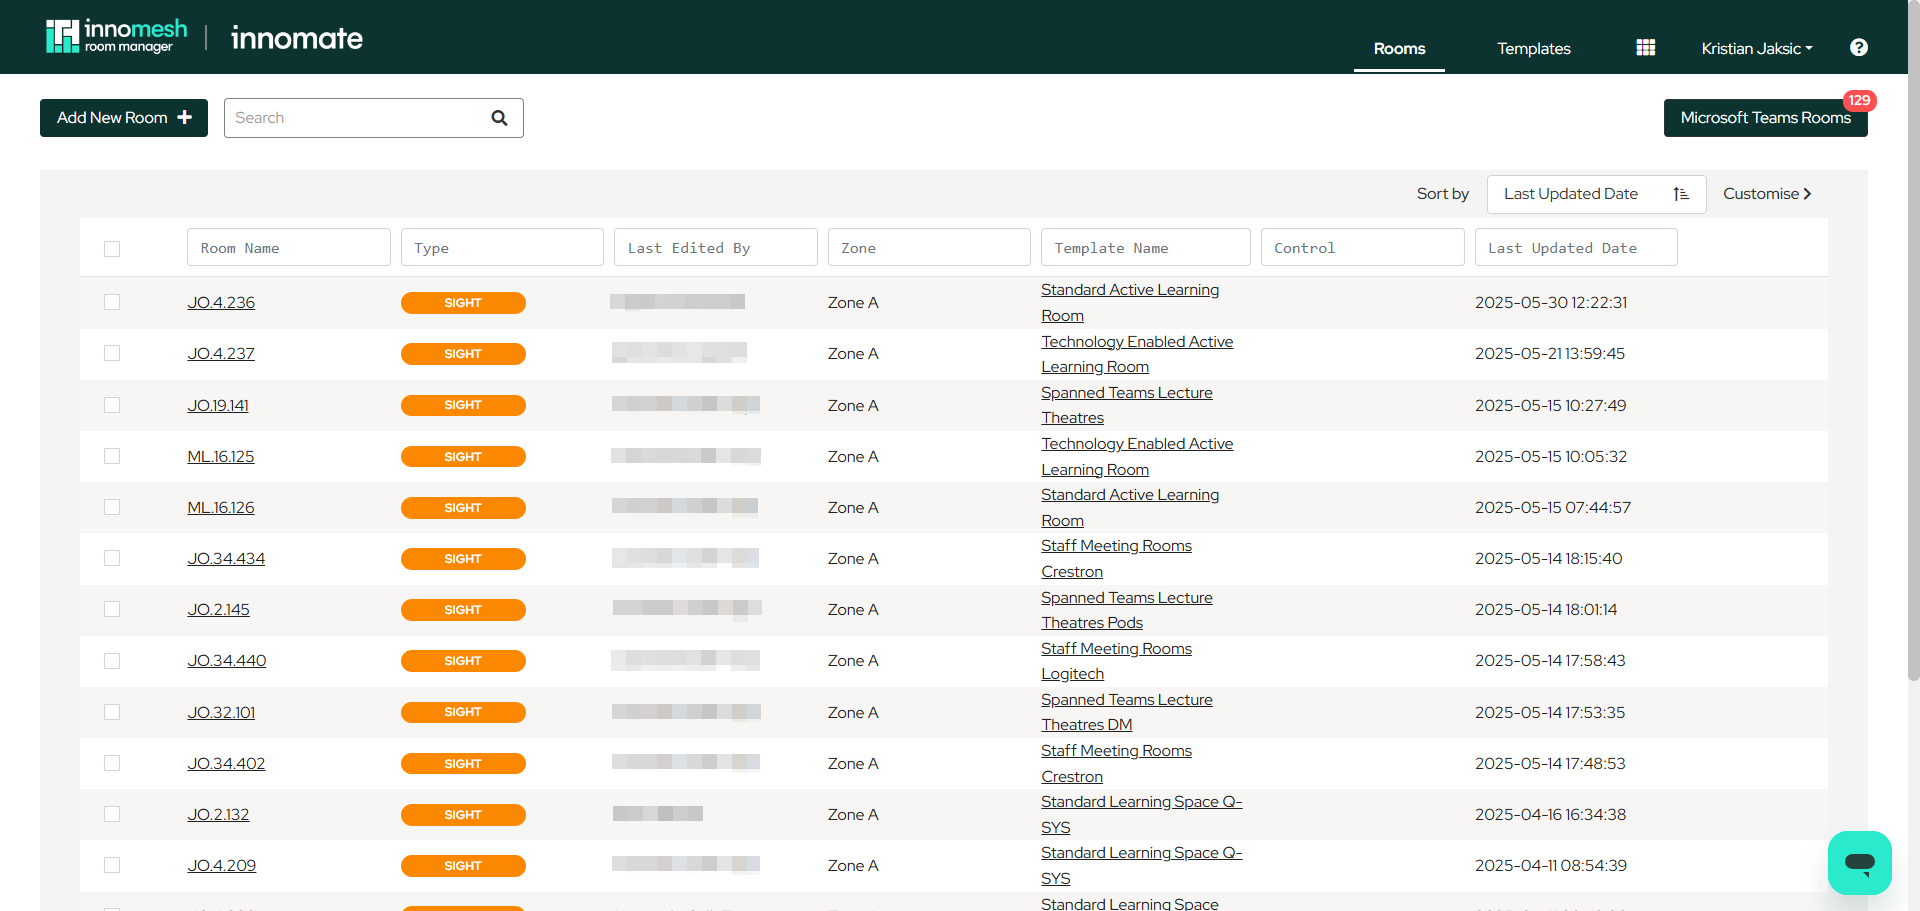
Task: Open room JO.32.101
Action: [x=221, y=712]
